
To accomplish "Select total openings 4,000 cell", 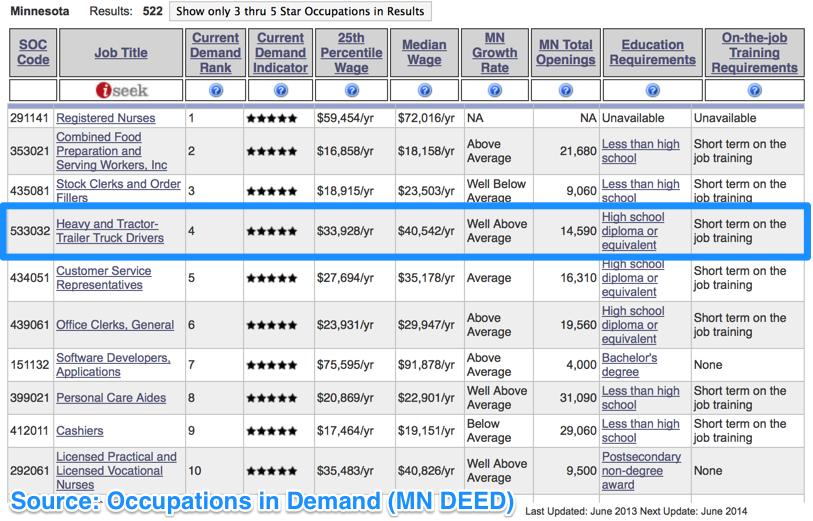I will [581, 365].
